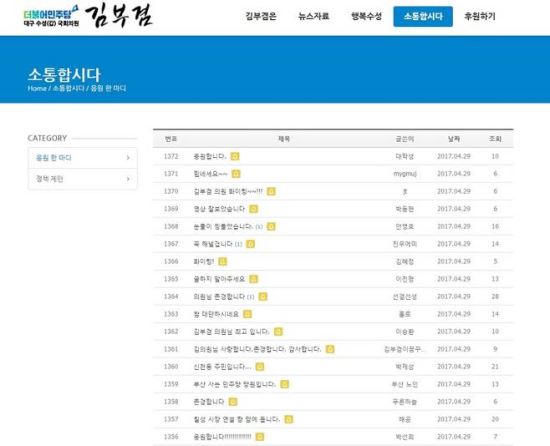Open the 행복수성 menu item
The height and width of the screenshot is (446, 550).
tap(367, 16)
